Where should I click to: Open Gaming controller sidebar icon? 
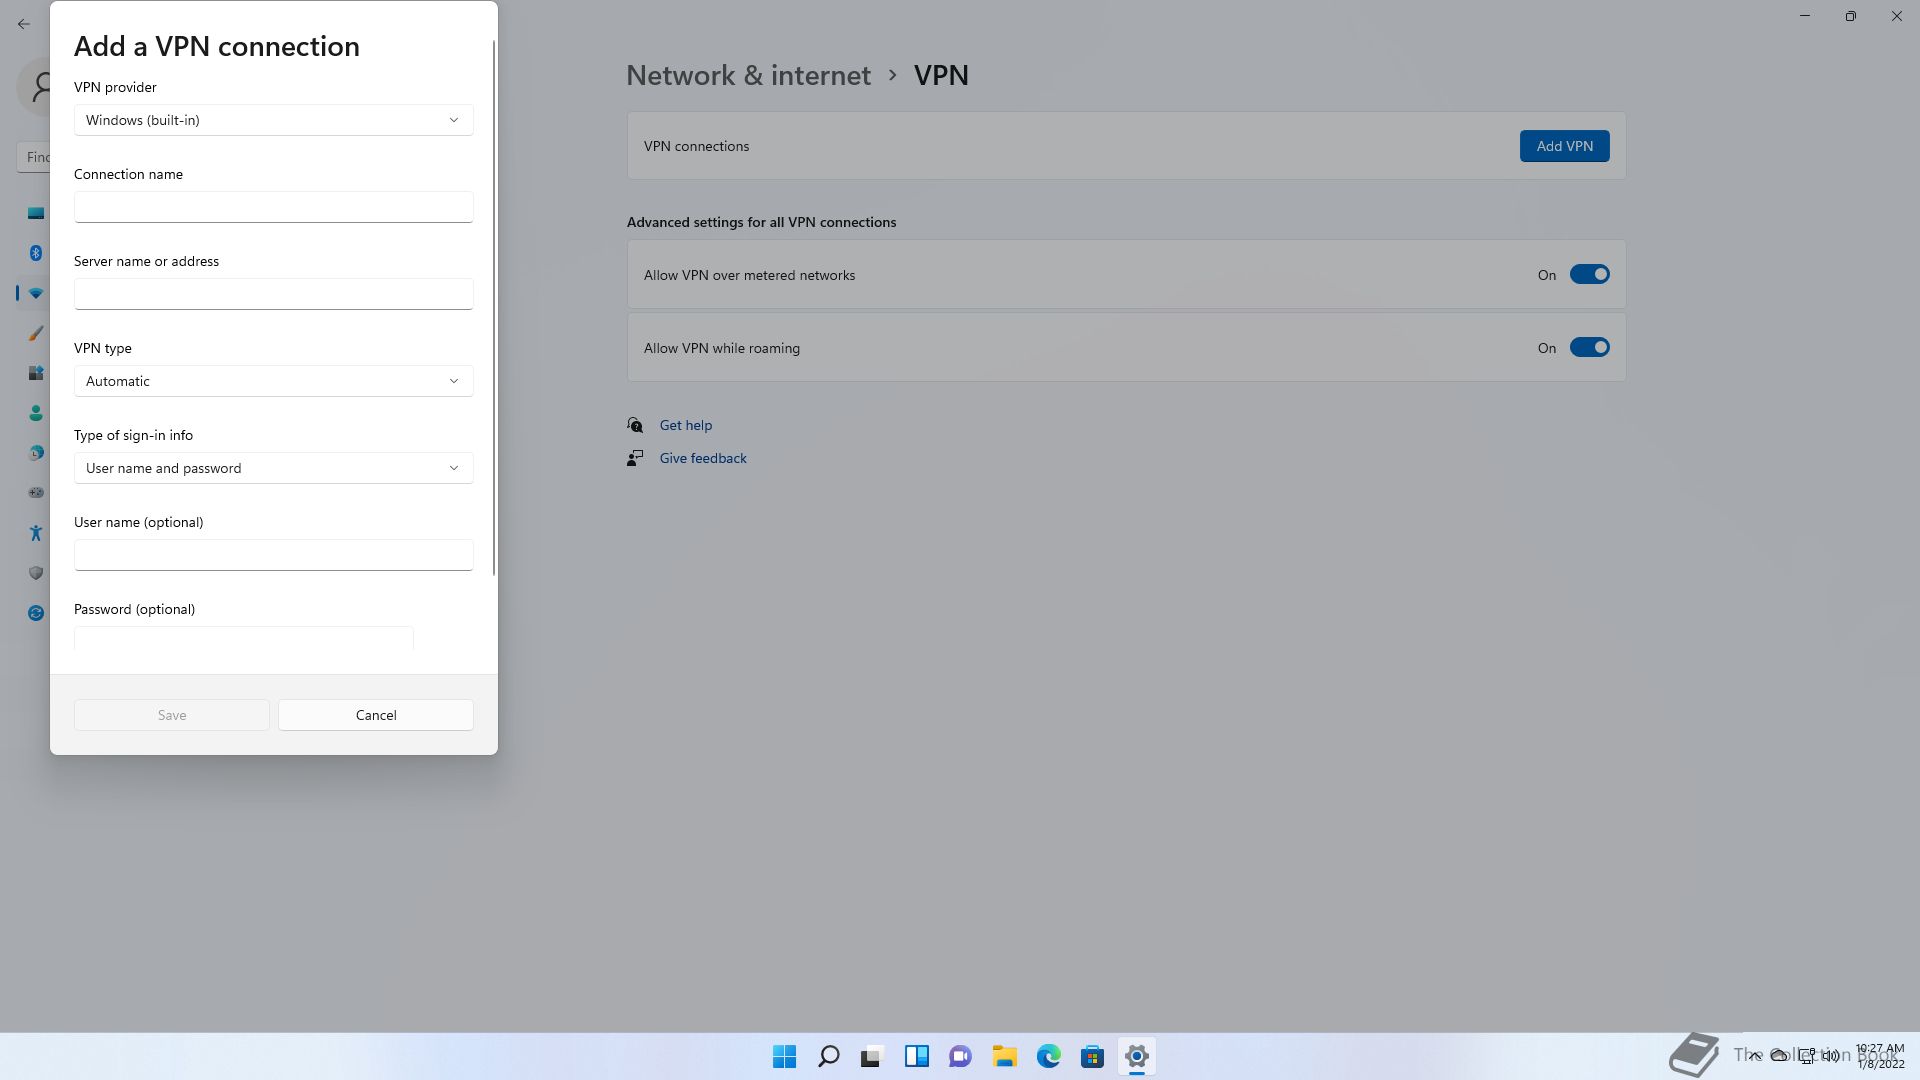pos(35,492)
